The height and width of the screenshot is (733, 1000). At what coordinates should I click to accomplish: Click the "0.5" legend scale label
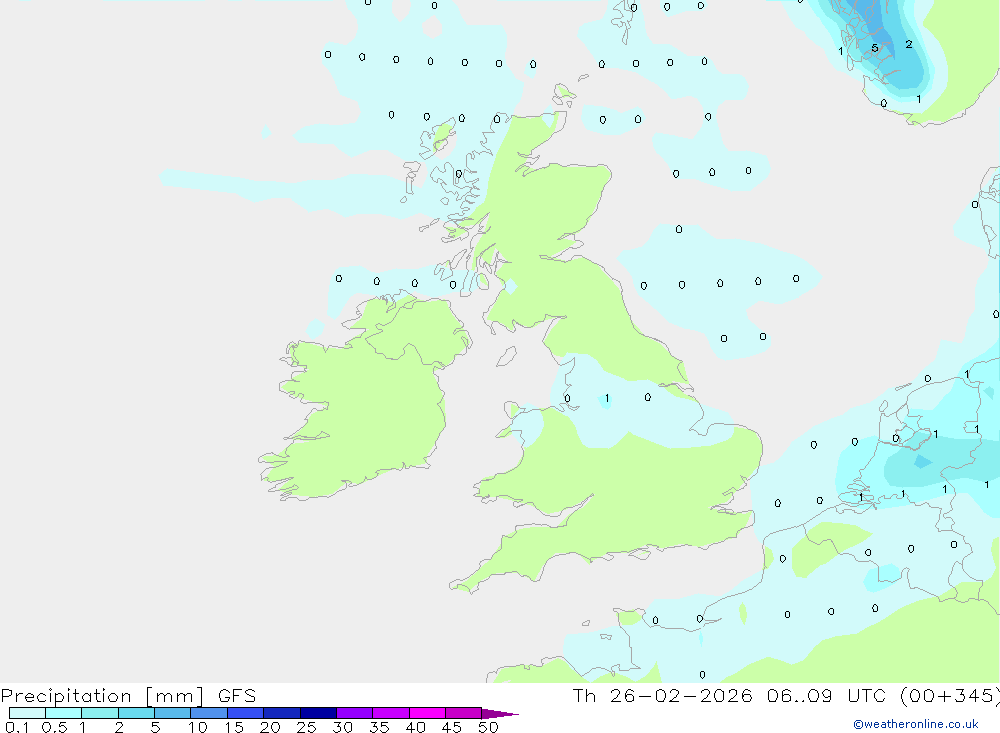[54, 727]
